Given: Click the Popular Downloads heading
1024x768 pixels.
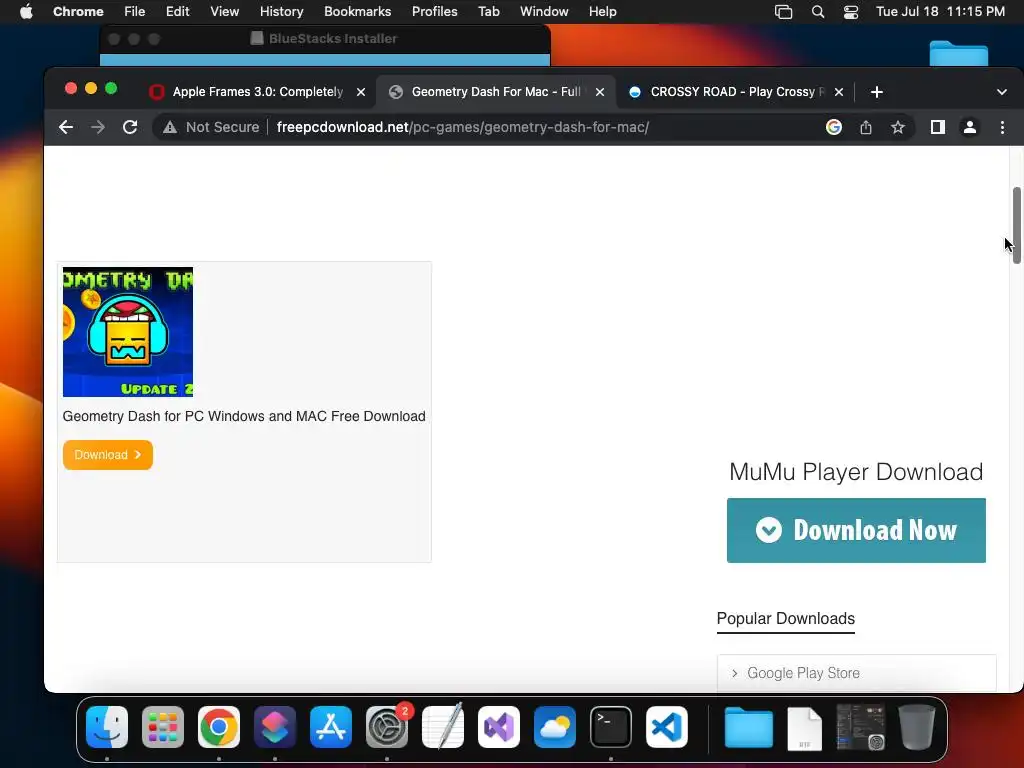Looking at the screenshot, I should coord(786,618).
